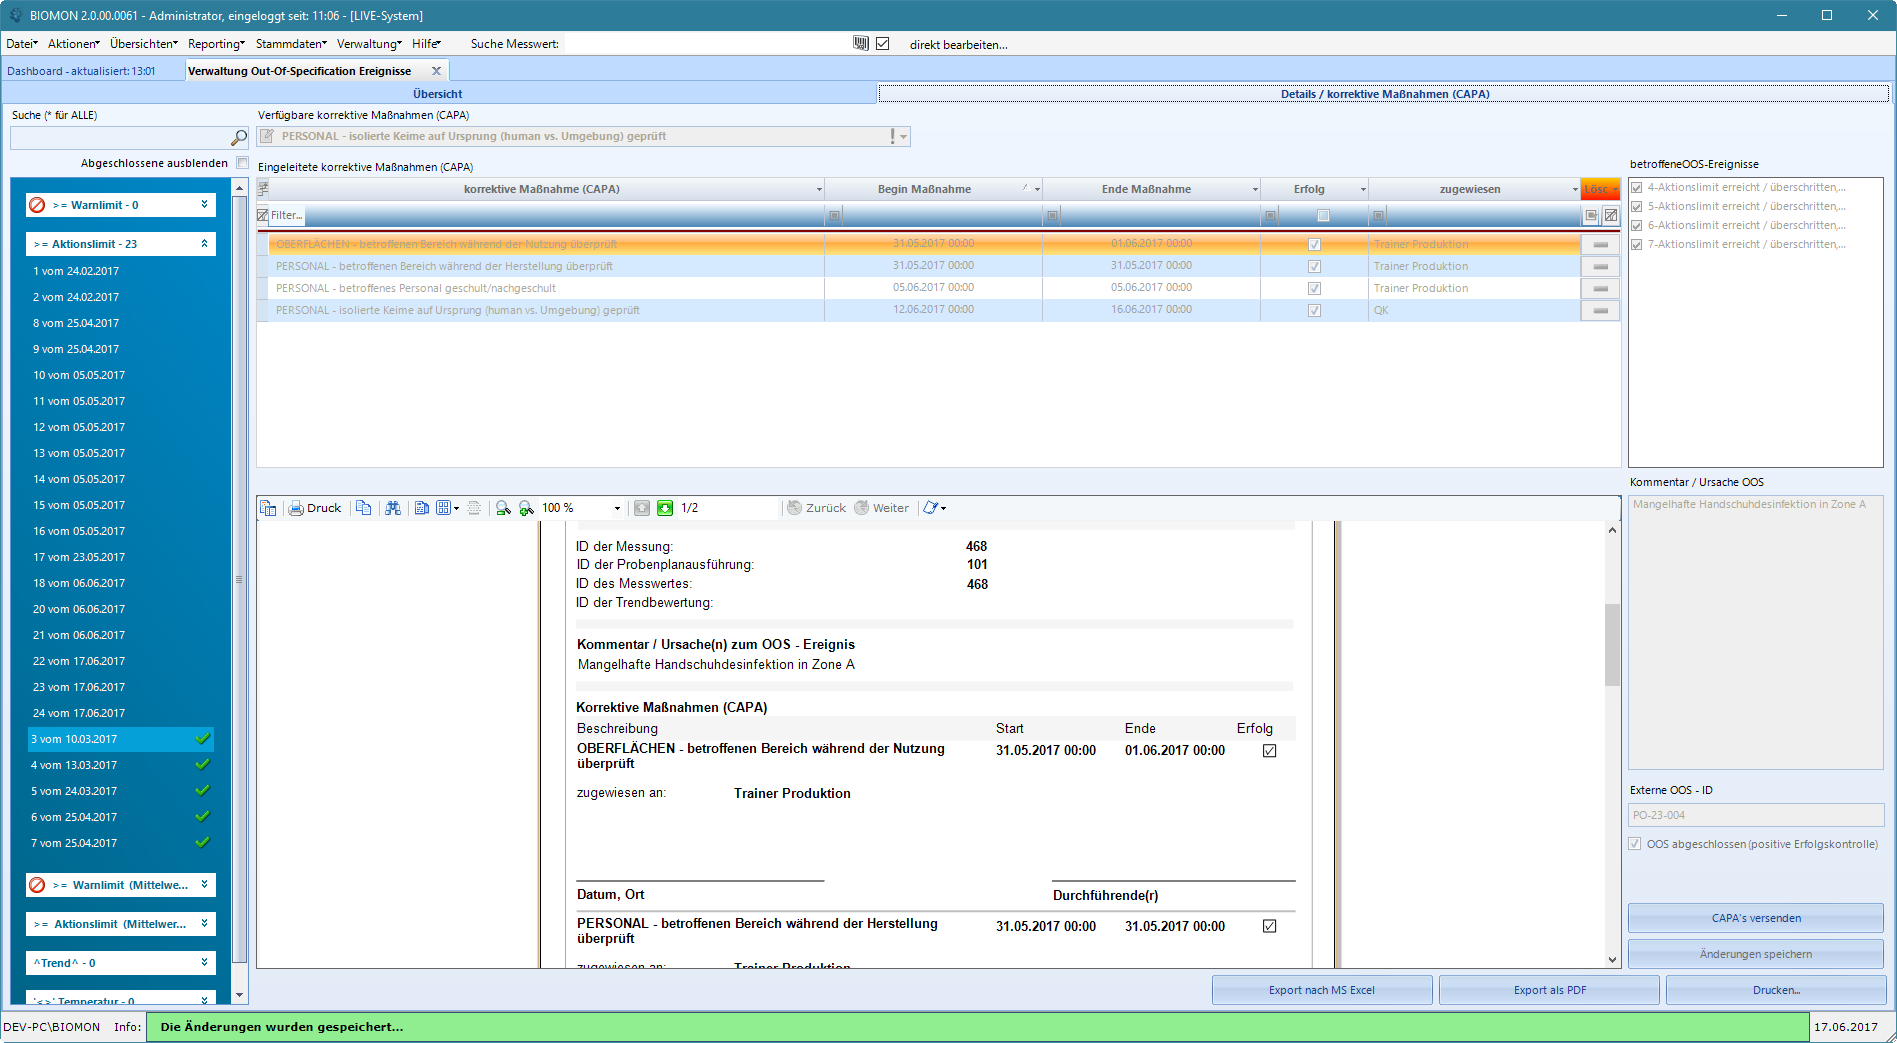Click the clear filter icon in the grid filter row
Viewport: 1897px width, 1043px height.
coord(1611,215)
